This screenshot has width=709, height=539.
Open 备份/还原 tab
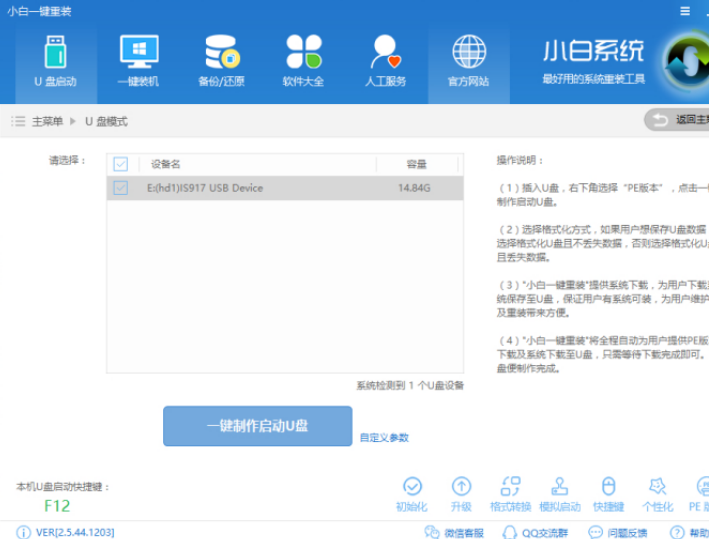tap(221, 63)
